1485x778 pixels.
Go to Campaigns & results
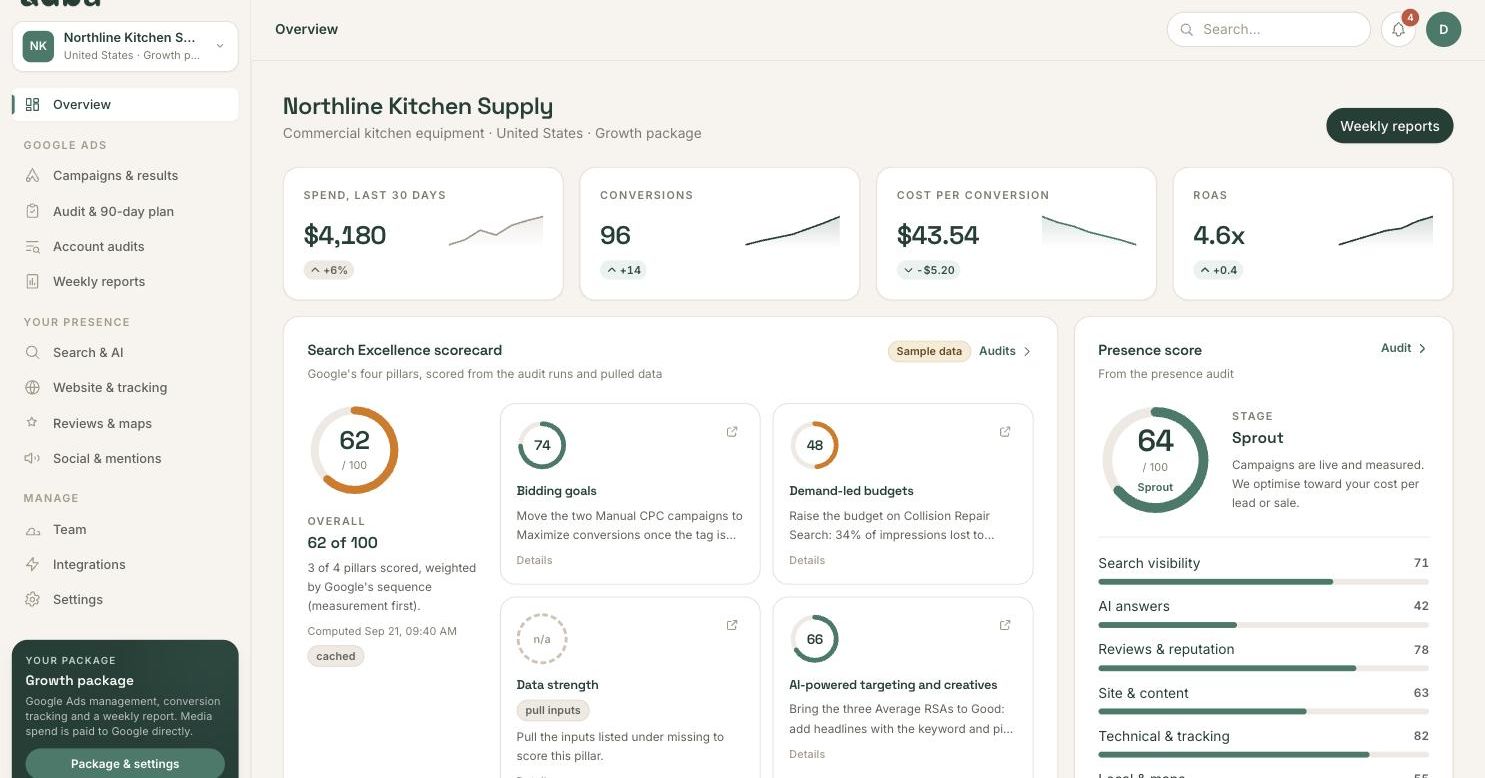(125, 175)
